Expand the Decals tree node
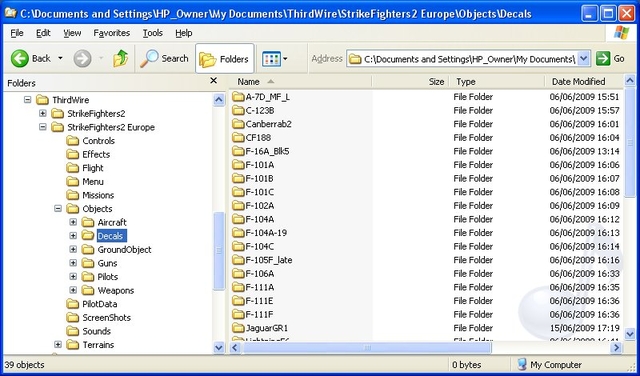This screenshot has width=640, height=376. [x=73, y=236]
